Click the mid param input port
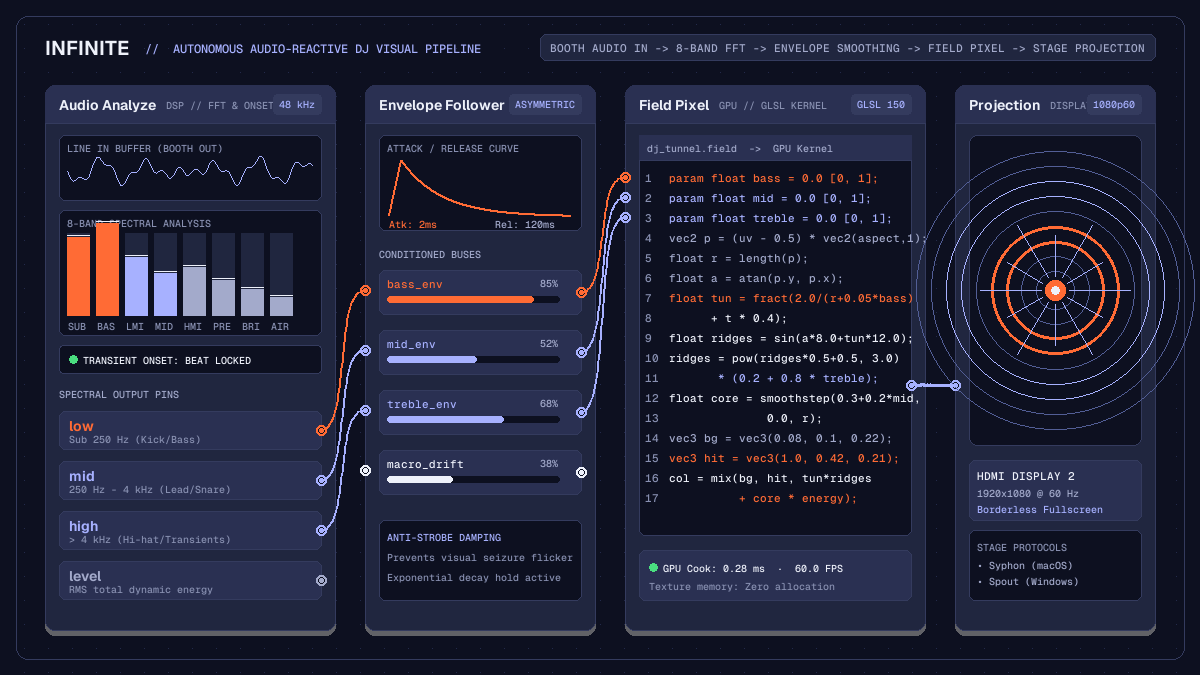The width and height of the screenshot is (1200, 675). point(625,198)
